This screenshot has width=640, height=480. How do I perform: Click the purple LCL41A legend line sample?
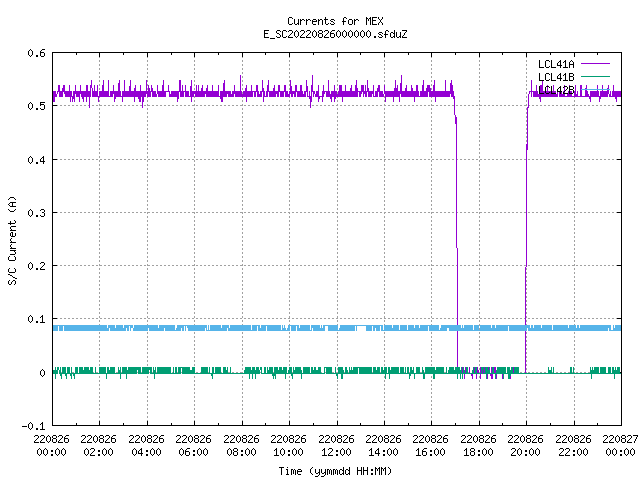pyautogui.click(x=595, y=64)
